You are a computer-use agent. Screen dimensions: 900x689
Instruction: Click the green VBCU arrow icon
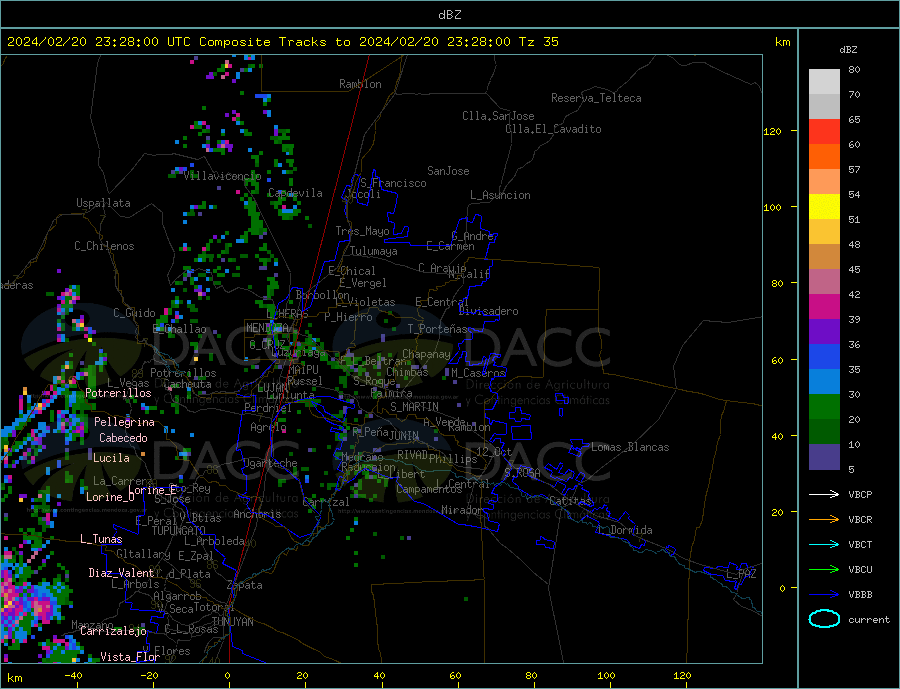point(824,570)
